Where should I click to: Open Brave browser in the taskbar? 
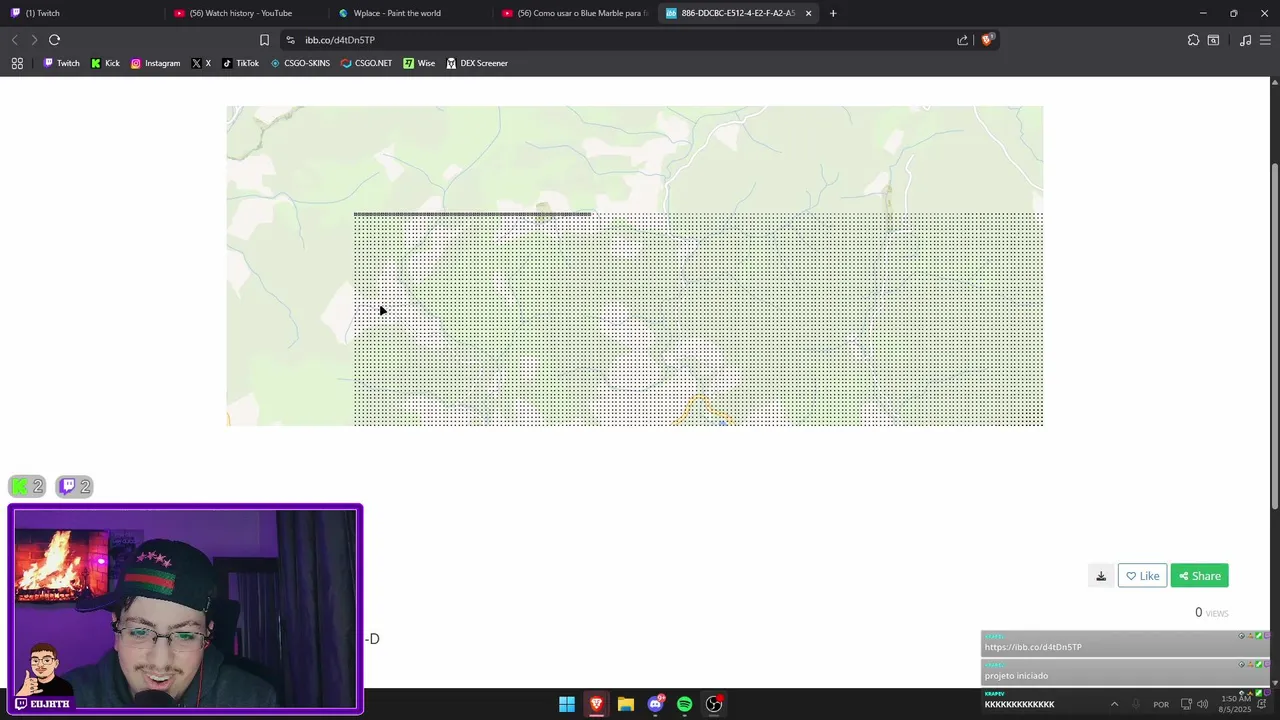pyautogui.click(x=596, y=704)
